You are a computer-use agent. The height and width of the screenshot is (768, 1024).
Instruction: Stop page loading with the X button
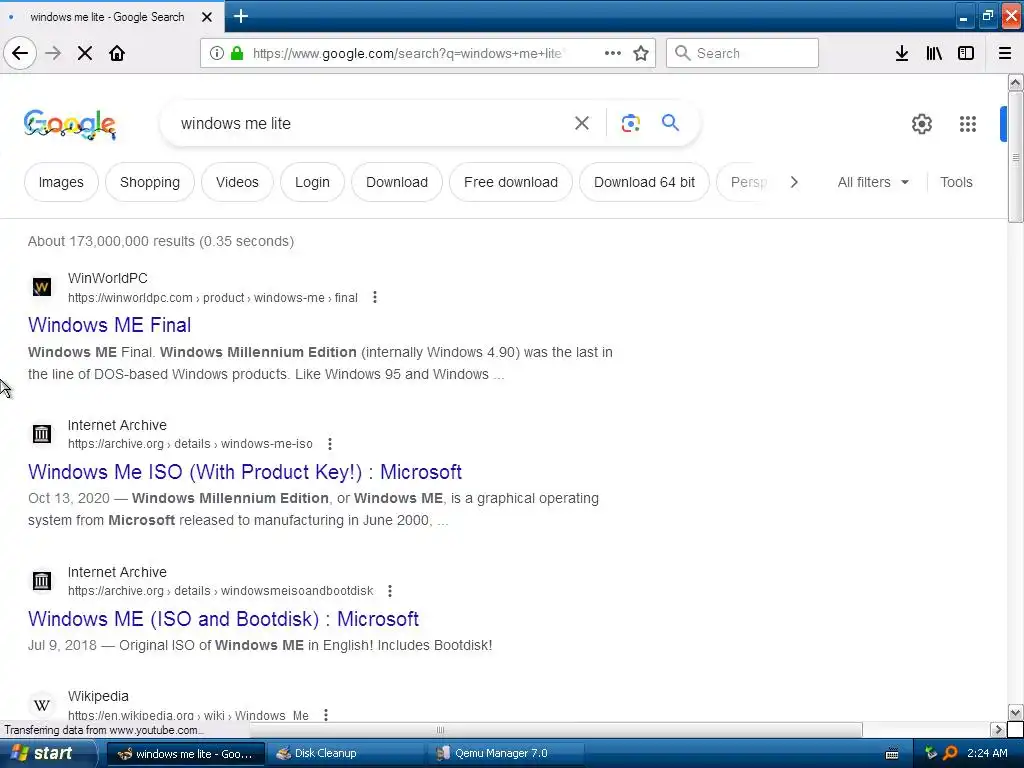point(85,53)
